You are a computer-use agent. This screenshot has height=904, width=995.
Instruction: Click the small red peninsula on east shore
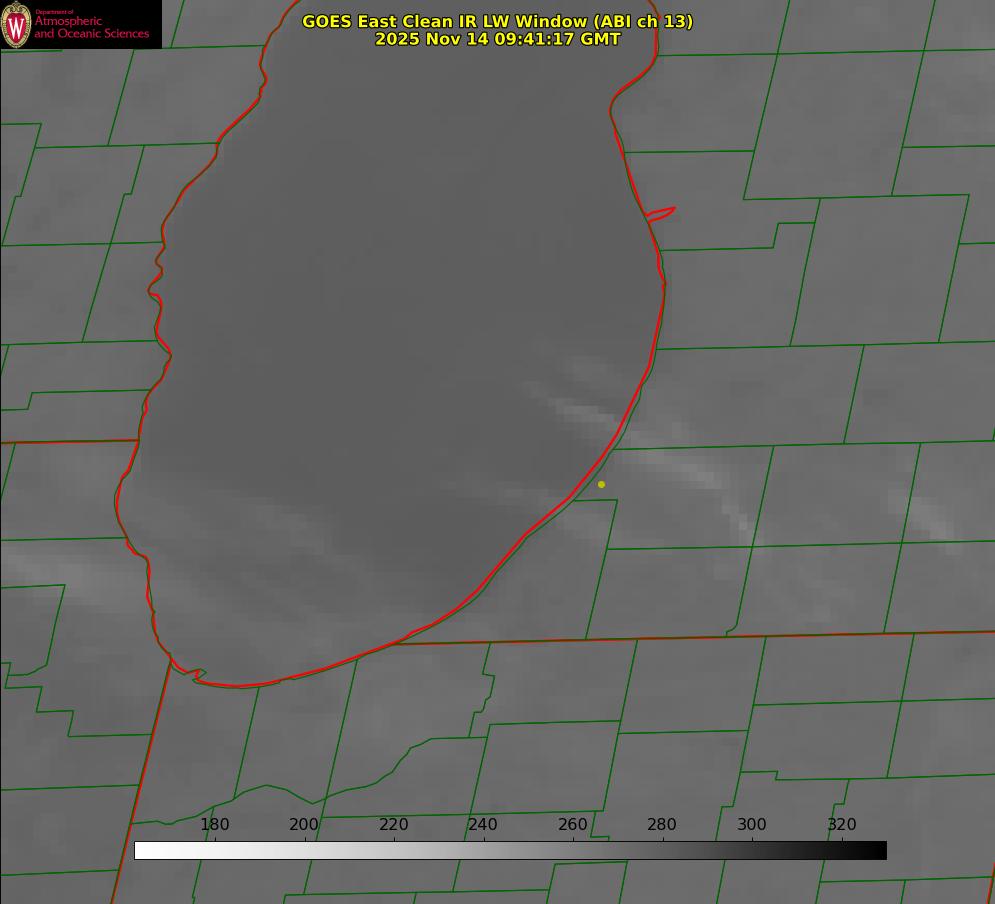(662, 213)
